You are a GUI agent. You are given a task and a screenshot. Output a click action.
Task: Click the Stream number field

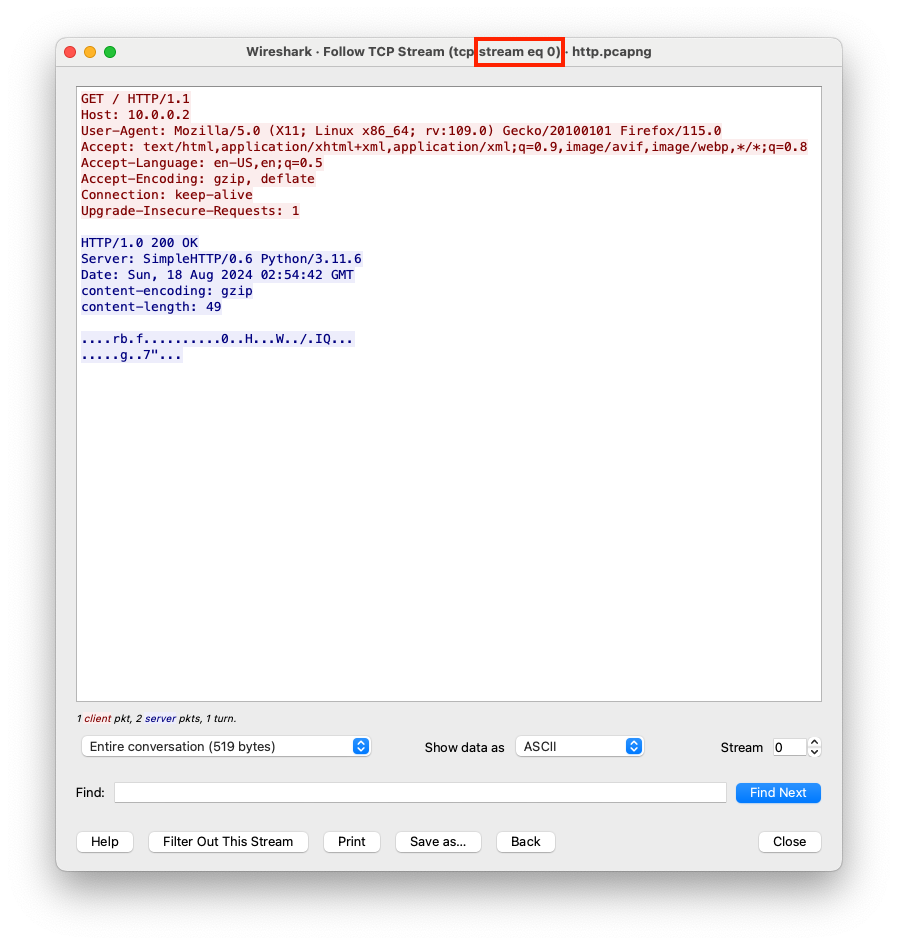[x=787, y=747]
